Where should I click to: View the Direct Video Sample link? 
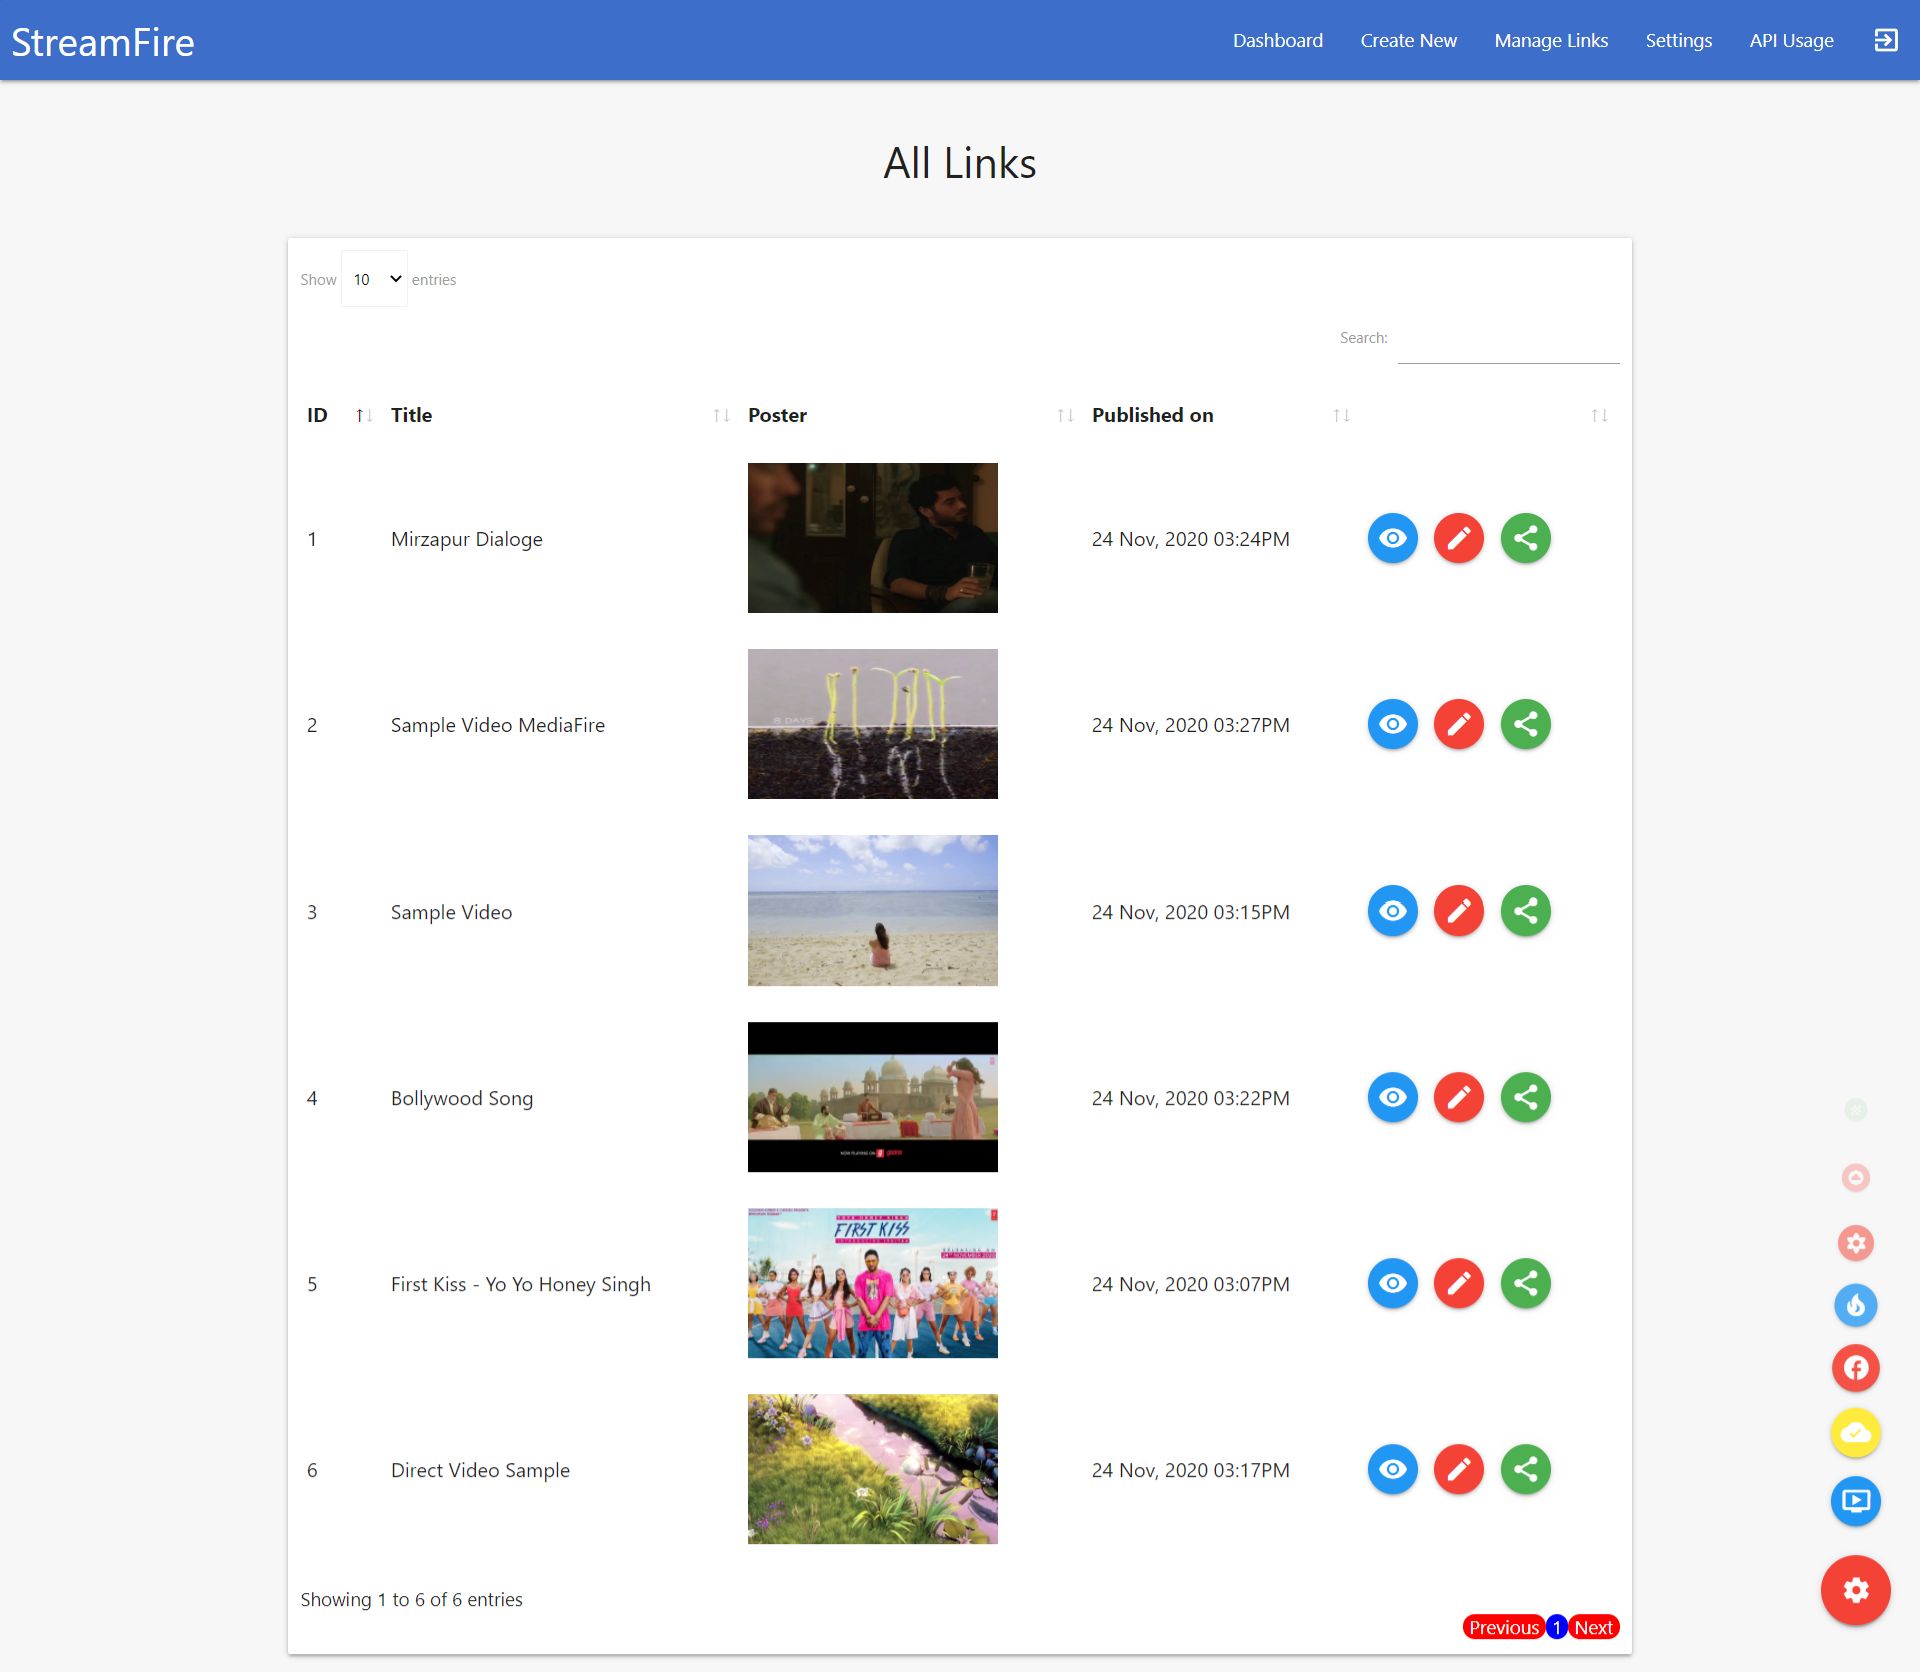[1392, 1469]
